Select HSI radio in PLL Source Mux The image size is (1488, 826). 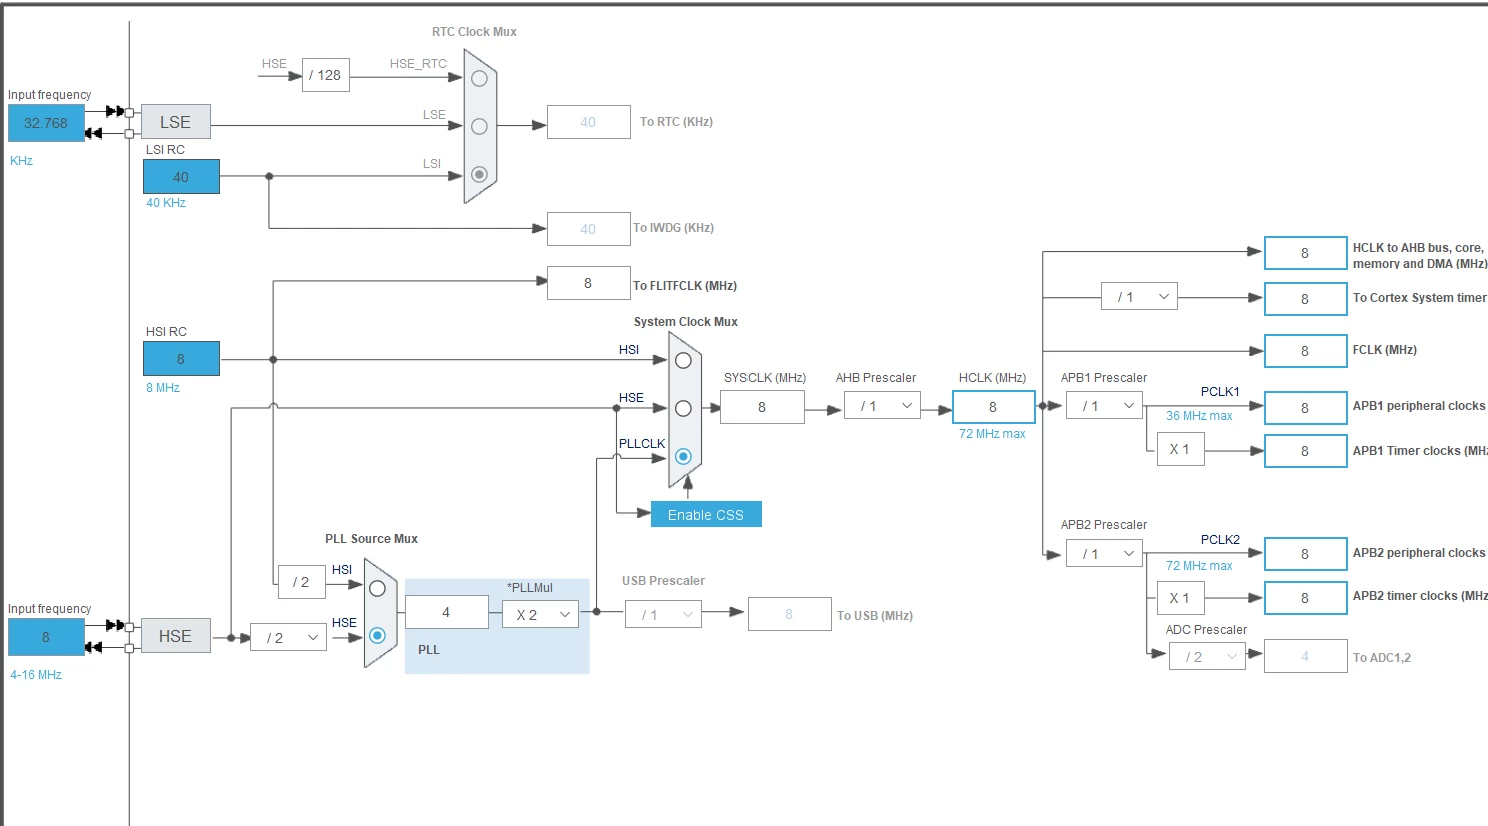pyautogui.click(x=377, y=588)
